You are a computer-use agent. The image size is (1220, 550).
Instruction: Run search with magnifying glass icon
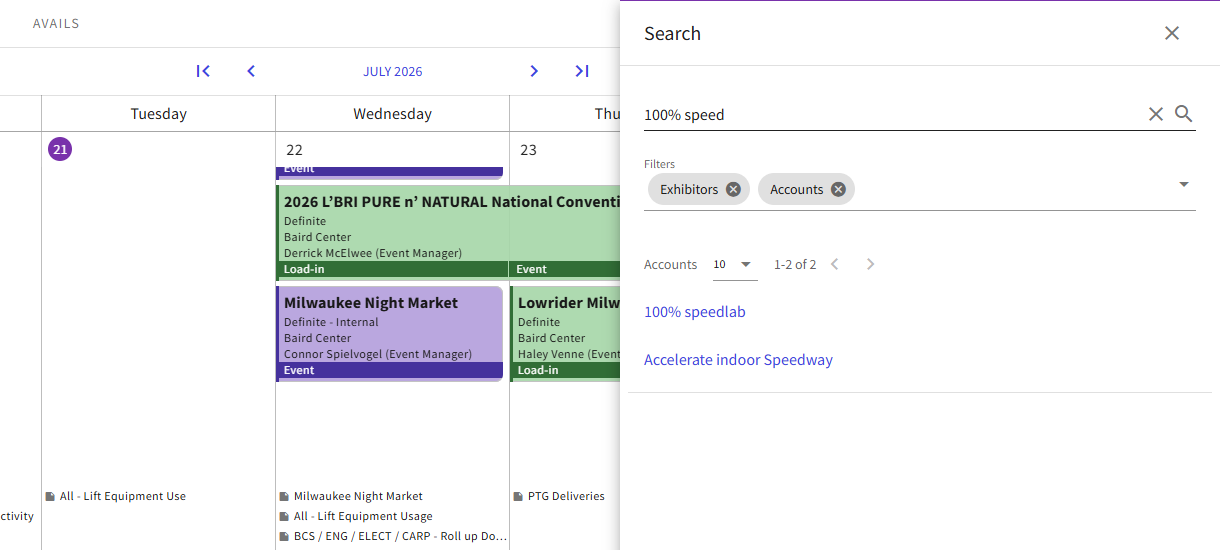point(1184,114)
